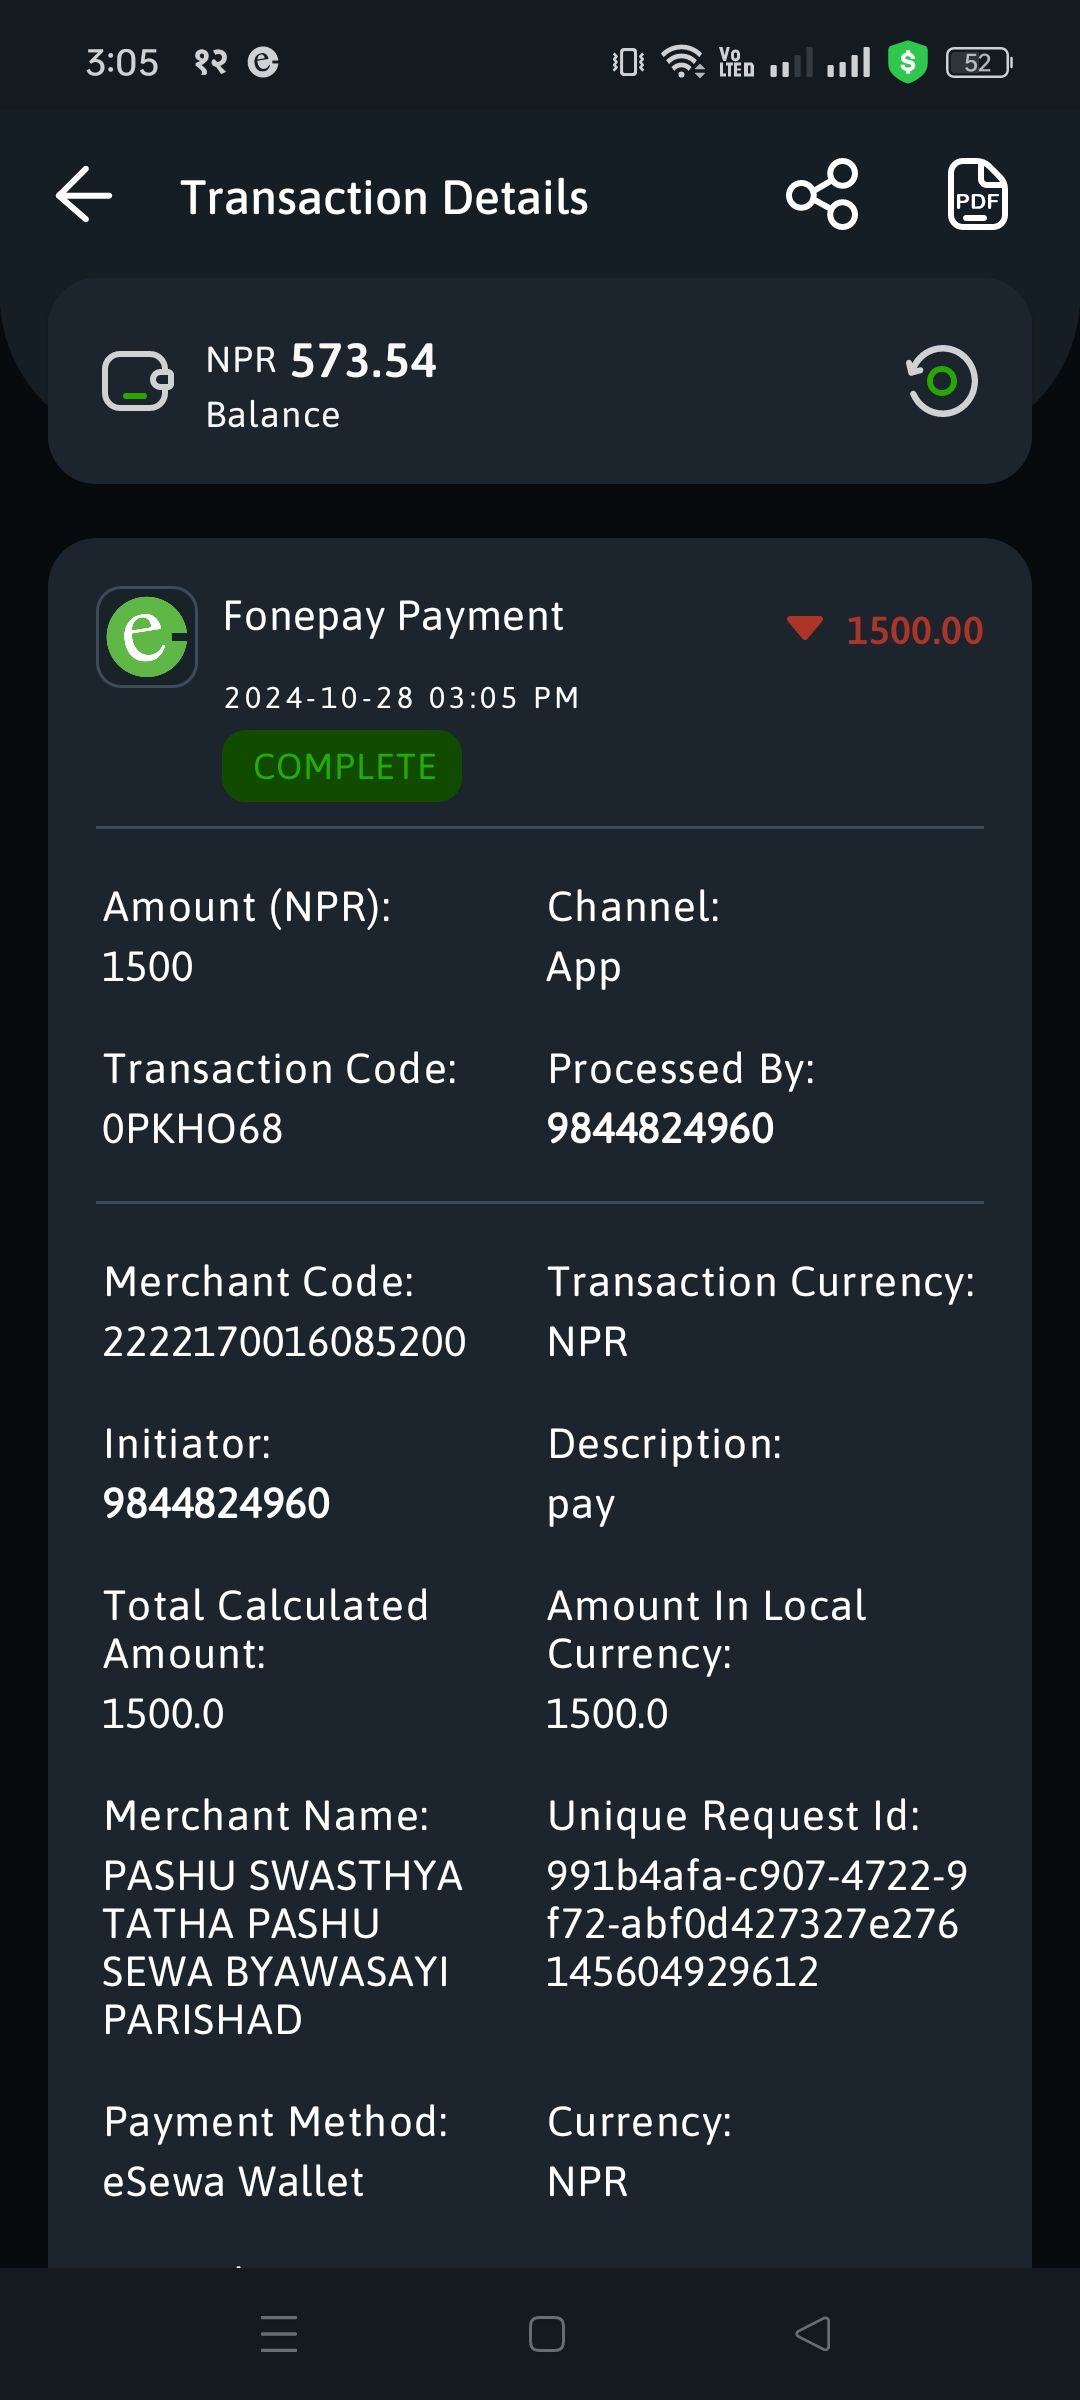This screenshot has height=2400, width=1080.
Task: Select transaction code 0PKHO68
Action: (193, 1129)
